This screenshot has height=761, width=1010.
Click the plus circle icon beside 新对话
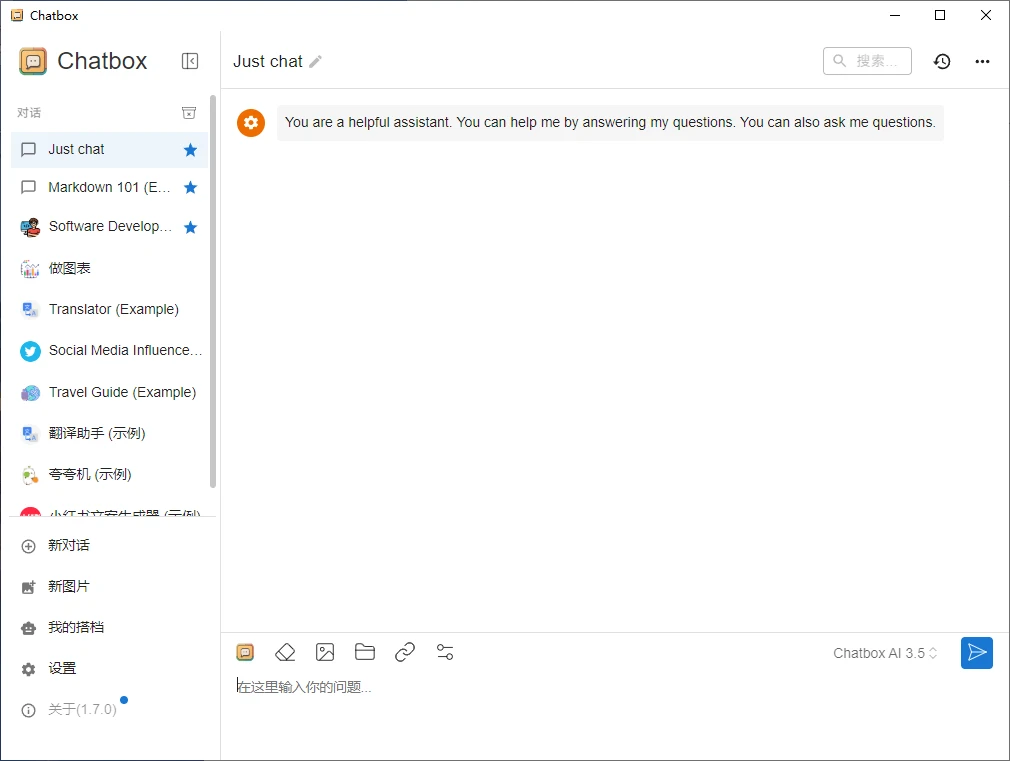[x=28, y=546]
